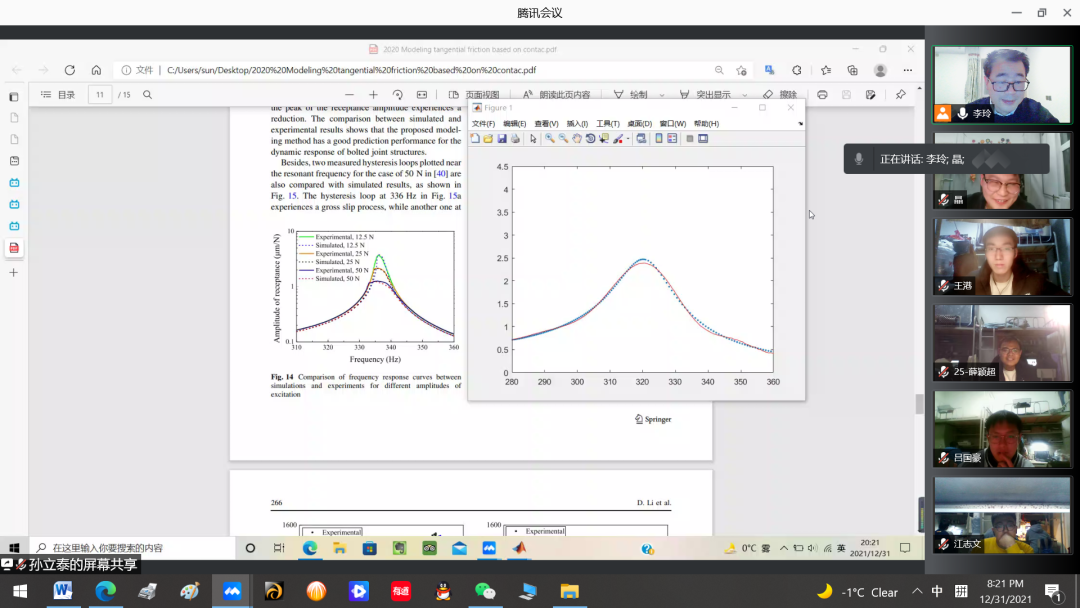Toggle the insert legend button in Figure
This screenshot has height=608, width=1080.
tap(672, 139)
